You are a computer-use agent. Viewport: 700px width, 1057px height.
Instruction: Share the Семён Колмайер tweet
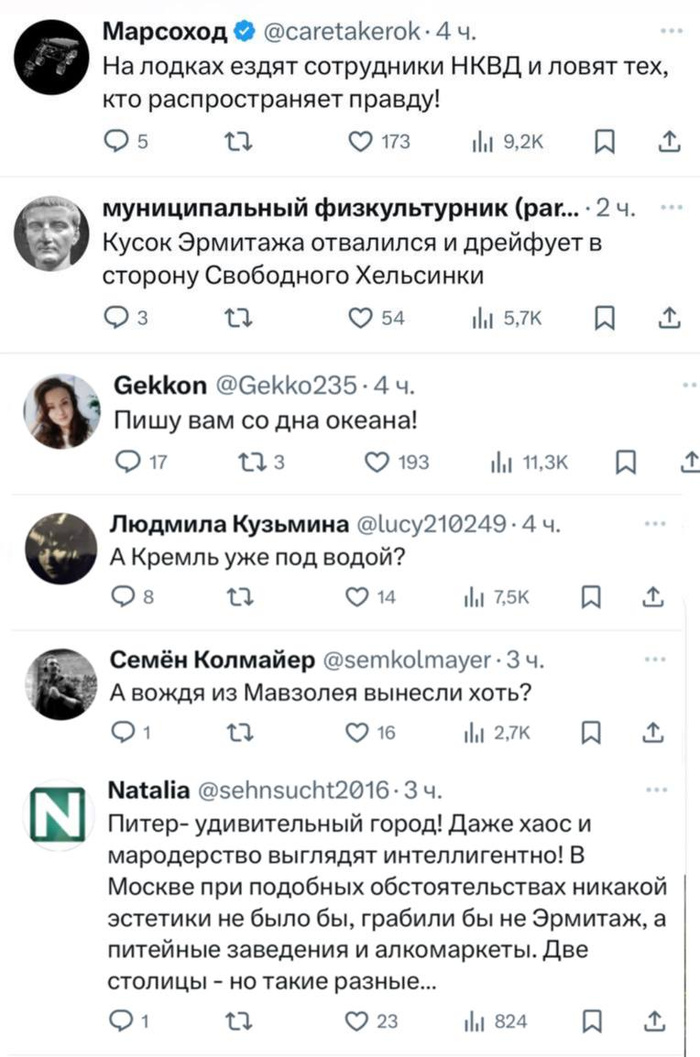coord(655,733)
